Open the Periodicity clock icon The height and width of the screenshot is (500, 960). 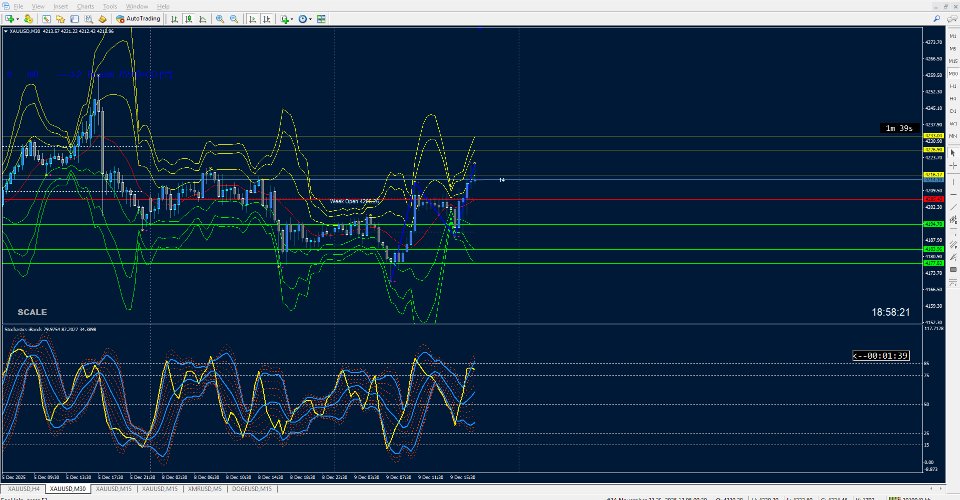[302, 19]
